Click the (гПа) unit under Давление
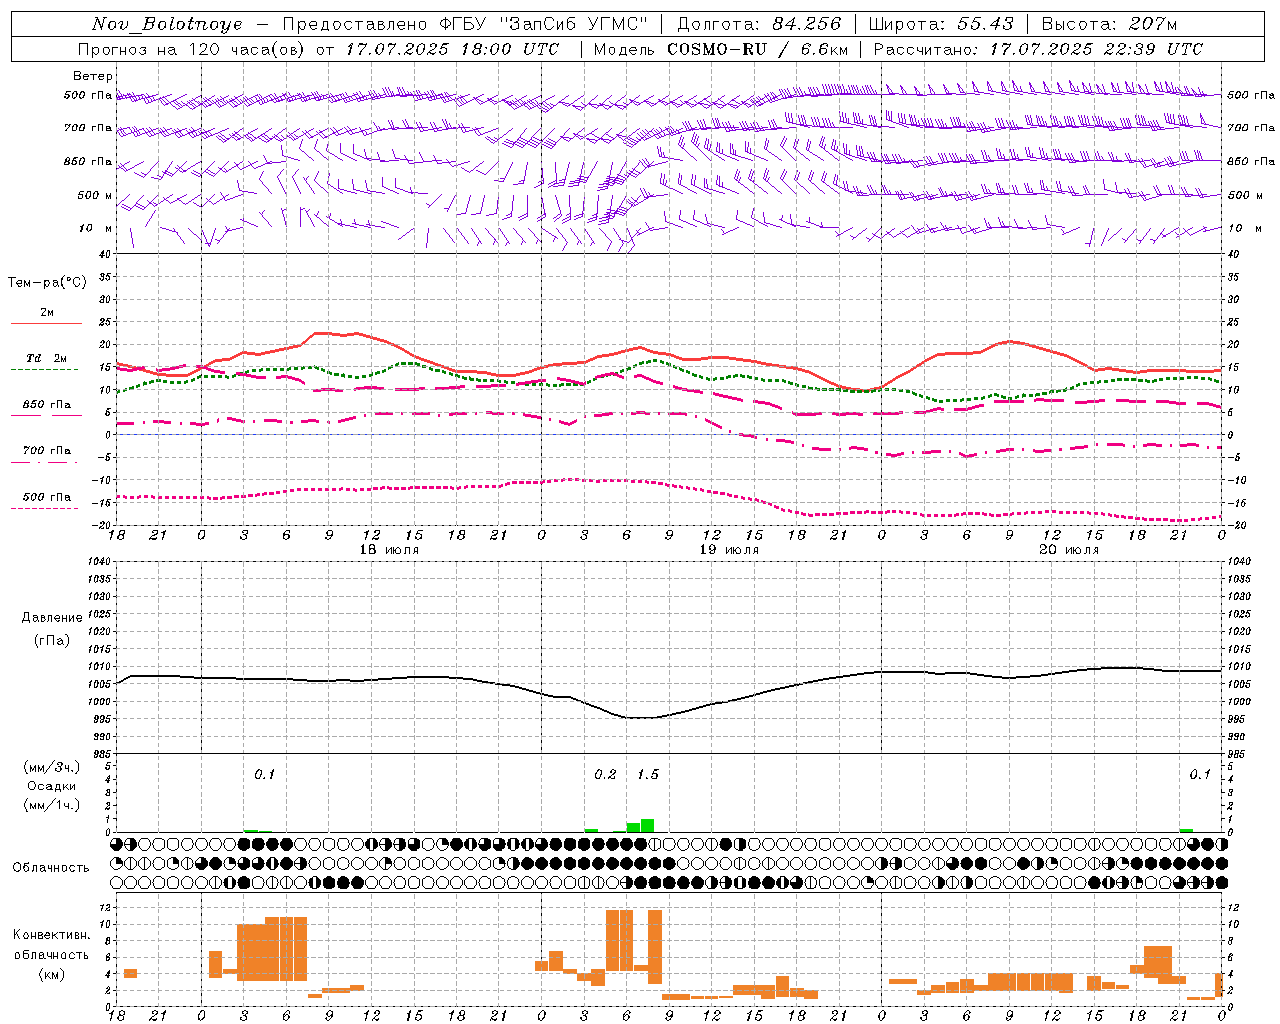The width and height of the screenshot is (1280, 1024). (52, 641)
